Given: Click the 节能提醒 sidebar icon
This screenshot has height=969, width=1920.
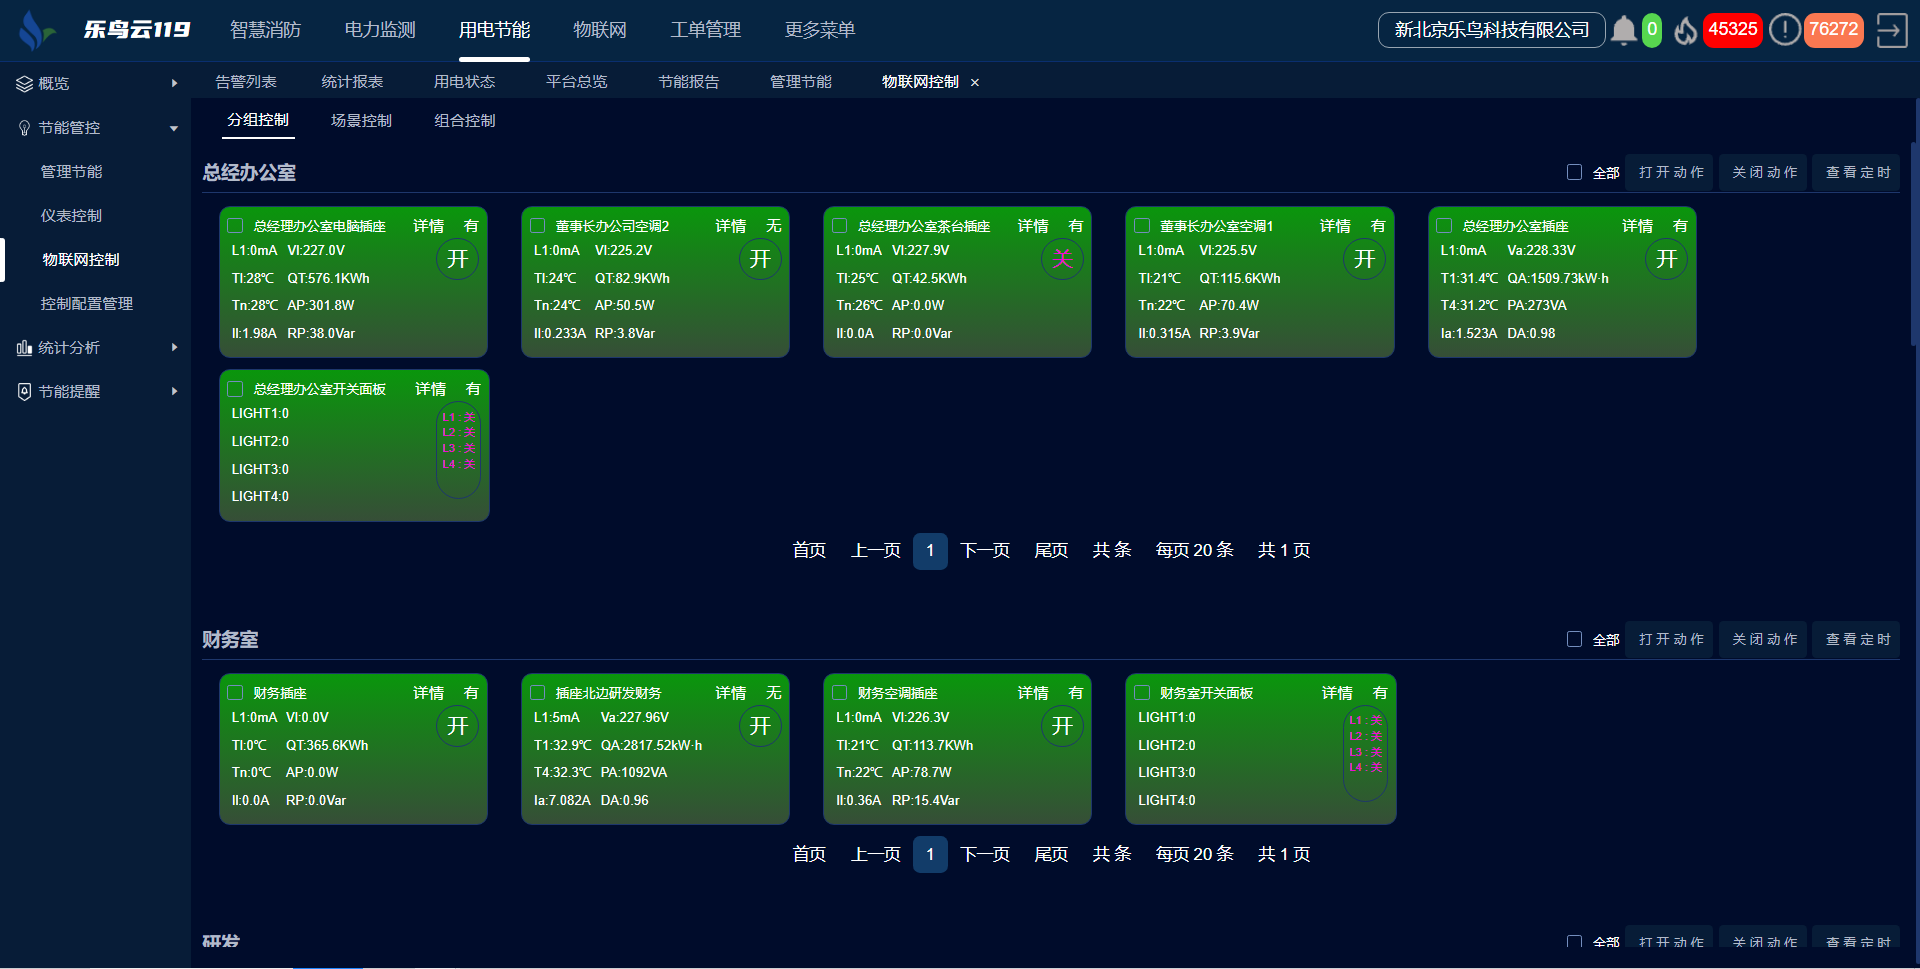Looking at the screenshot, I should pyautogui.click(x=24, y=392).
